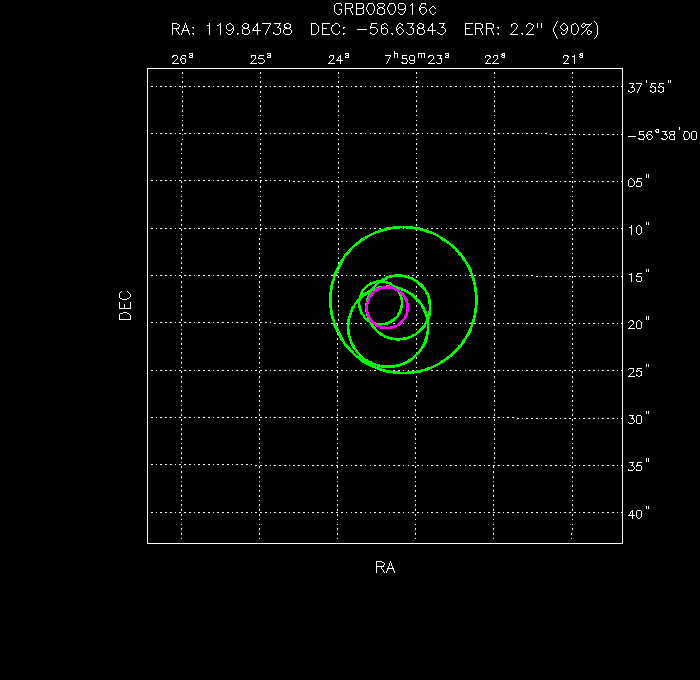Image resolution: width=700 pixels, height=680 pixels.
Task: Click the RA axis label below plot
Action: (x=385, y=567)
